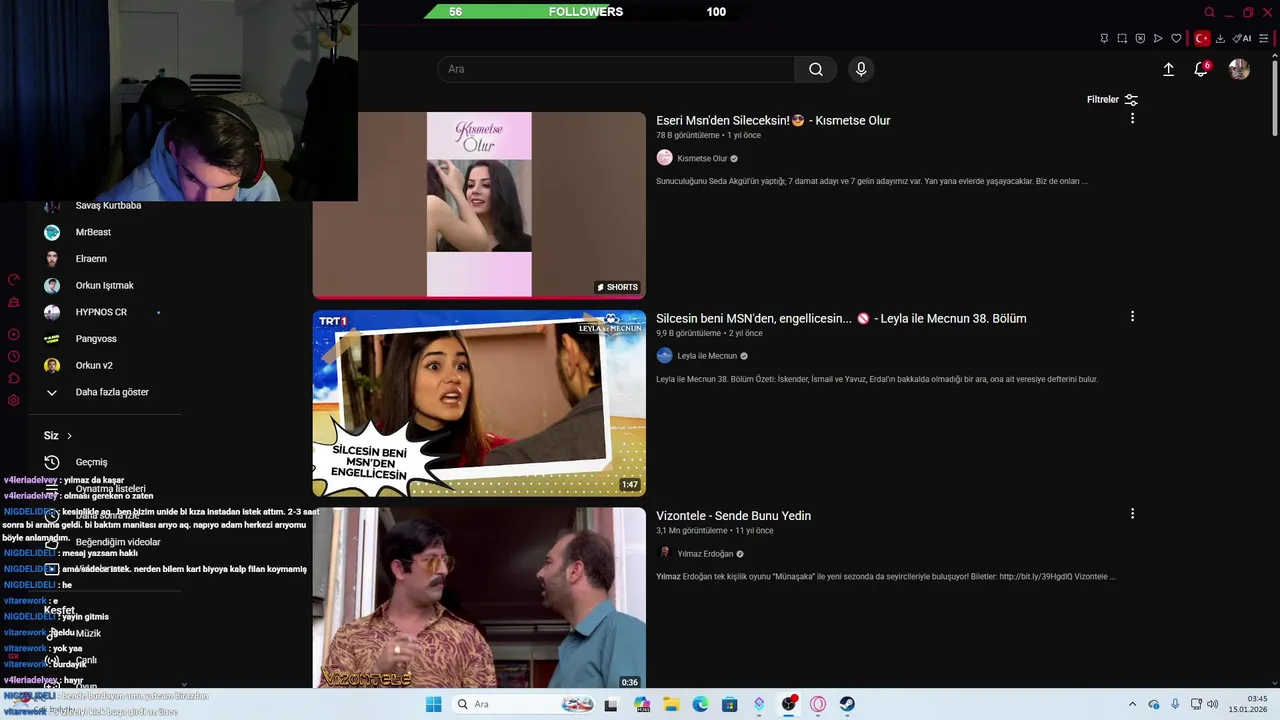Viewport: 1280px width, 720px height.
Task: Open the browser sidebar settings gear icon
Action: coord(13,401)
